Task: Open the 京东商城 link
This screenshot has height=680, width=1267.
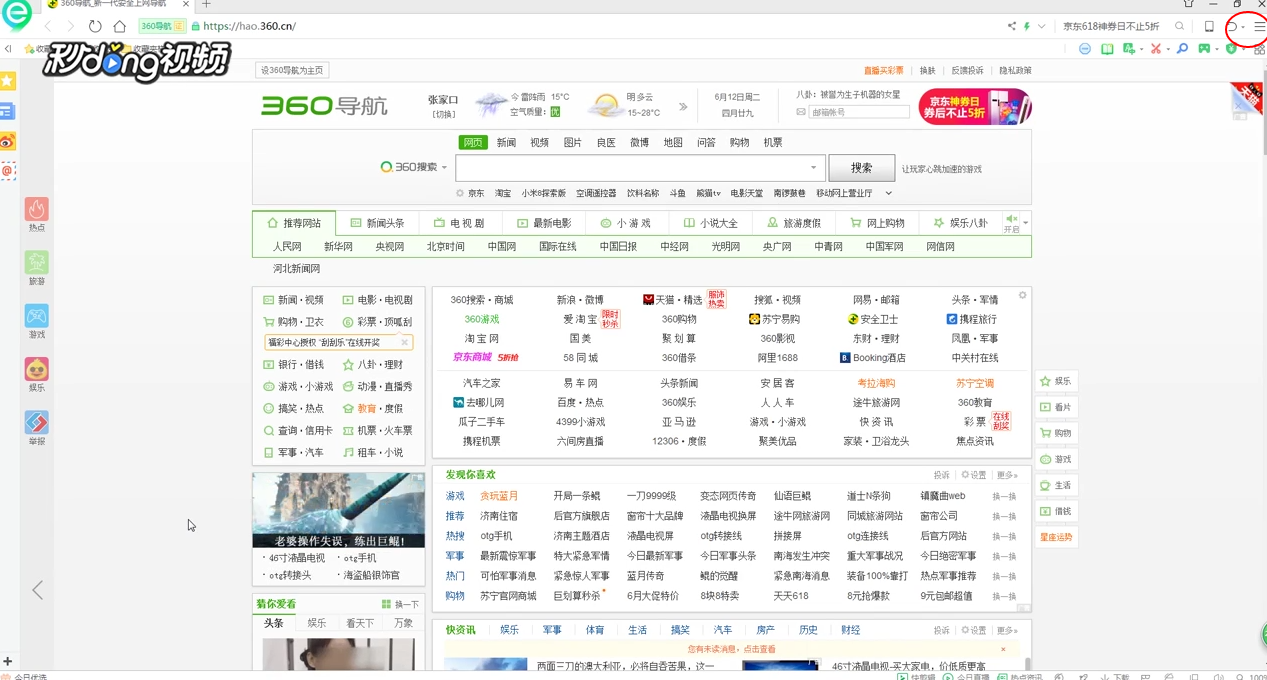Action: coord(473,357)
